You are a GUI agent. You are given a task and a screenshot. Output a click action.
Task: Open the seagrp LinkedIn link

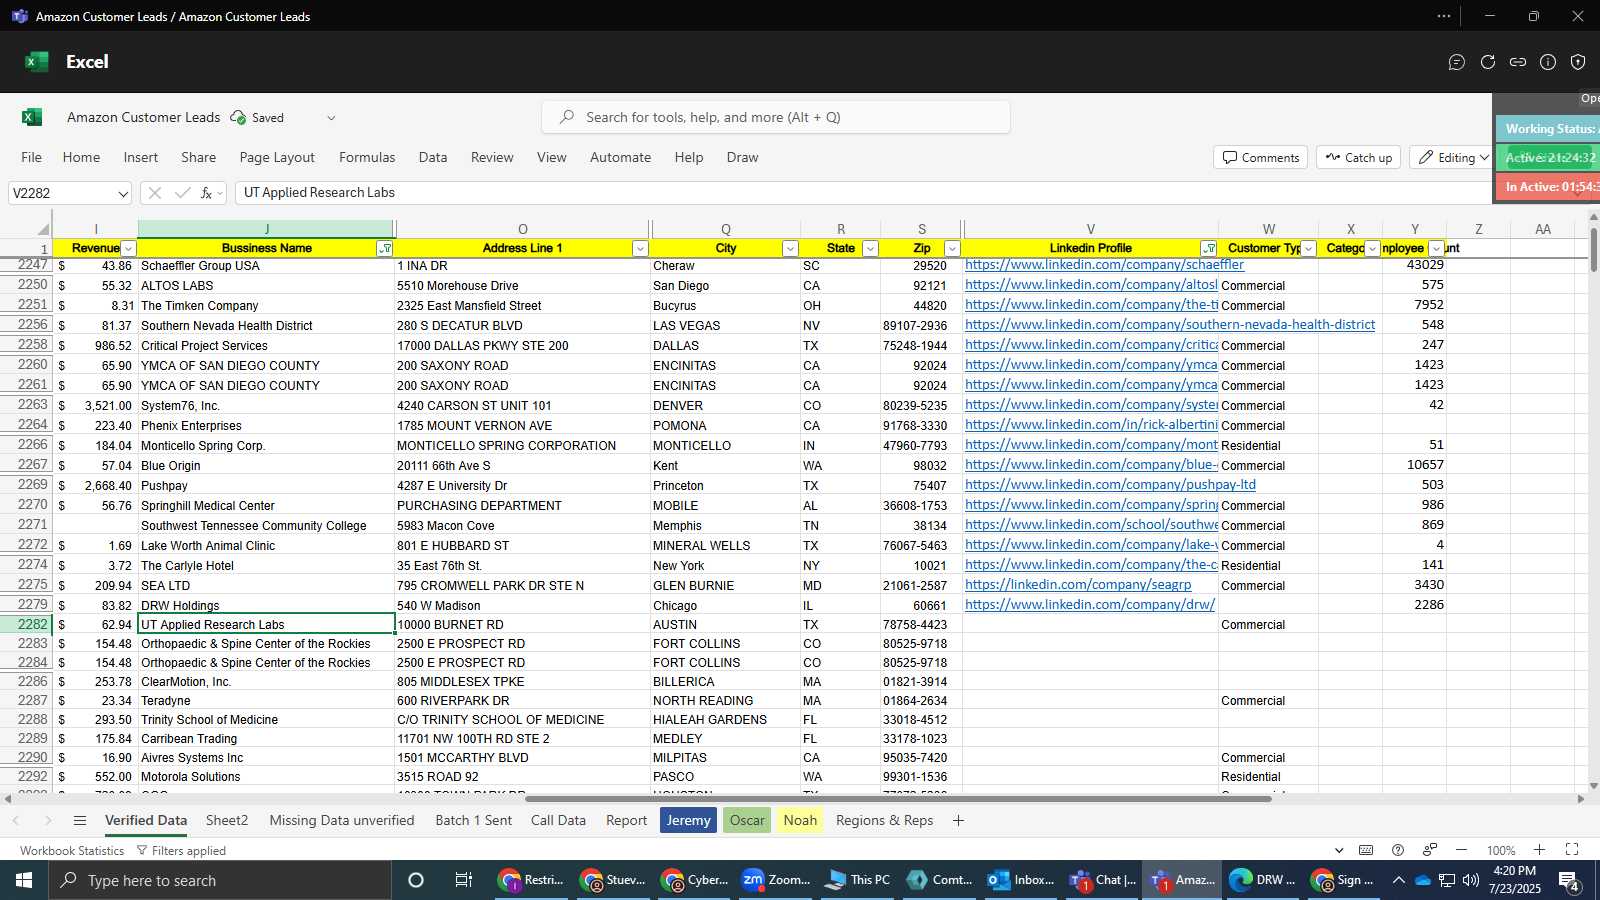(x=1078, y=585)
